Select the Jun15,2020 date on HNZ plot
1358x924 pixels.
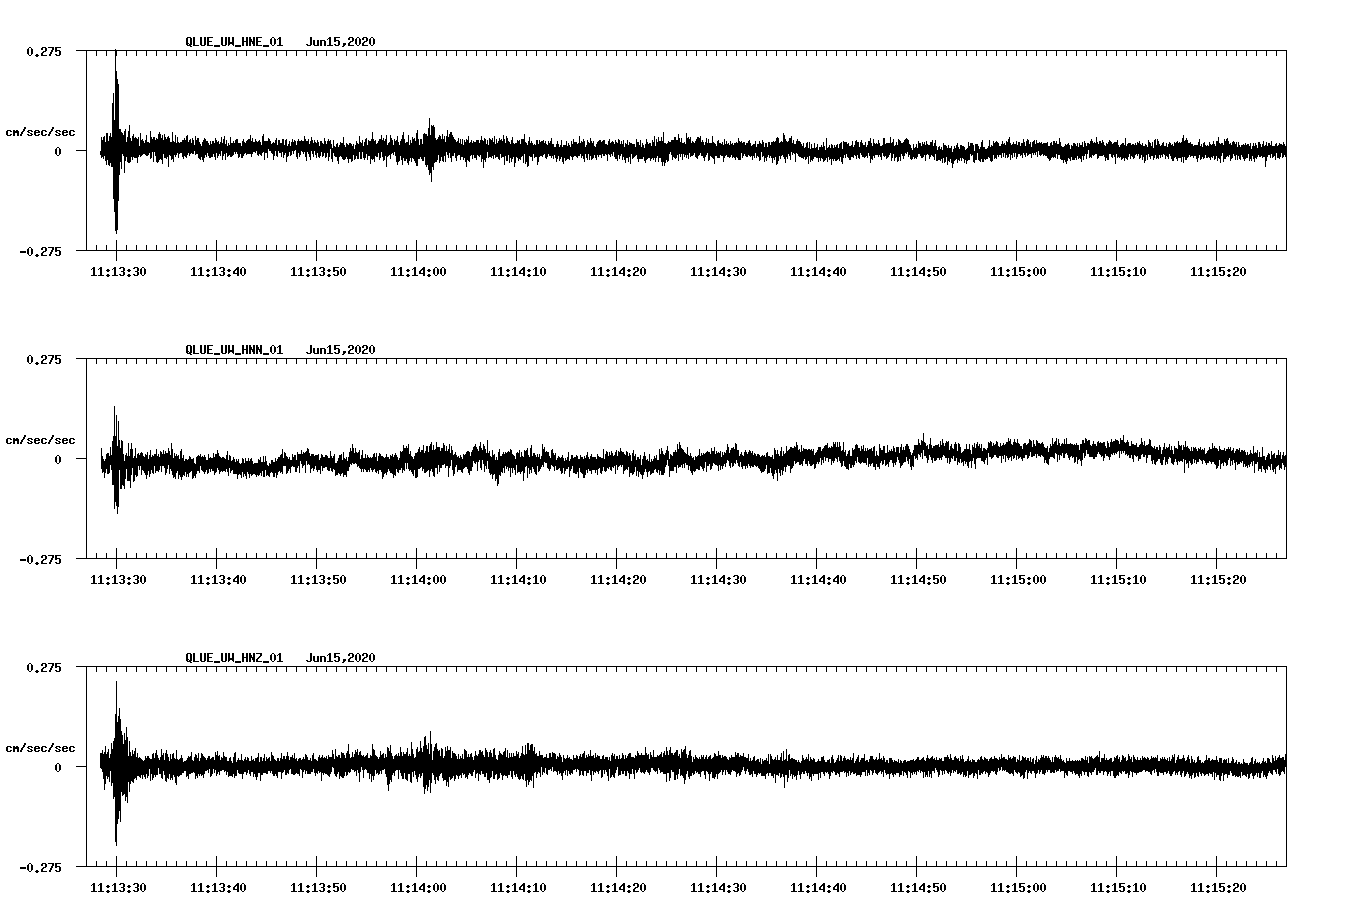tap(341, 658)
